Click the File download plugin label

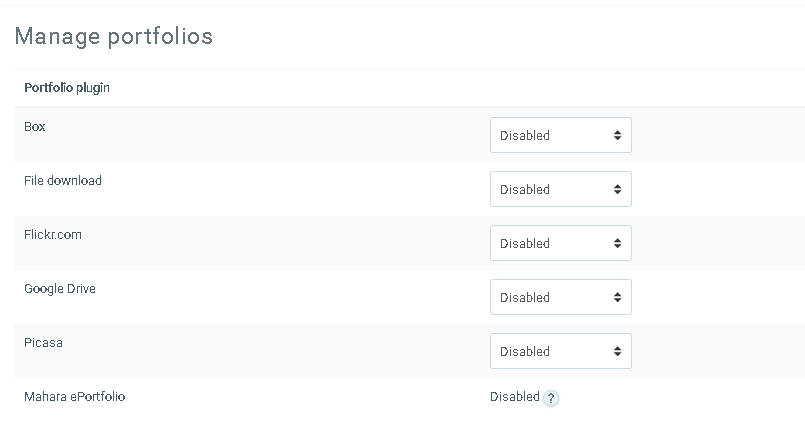(x=63, y=181)
